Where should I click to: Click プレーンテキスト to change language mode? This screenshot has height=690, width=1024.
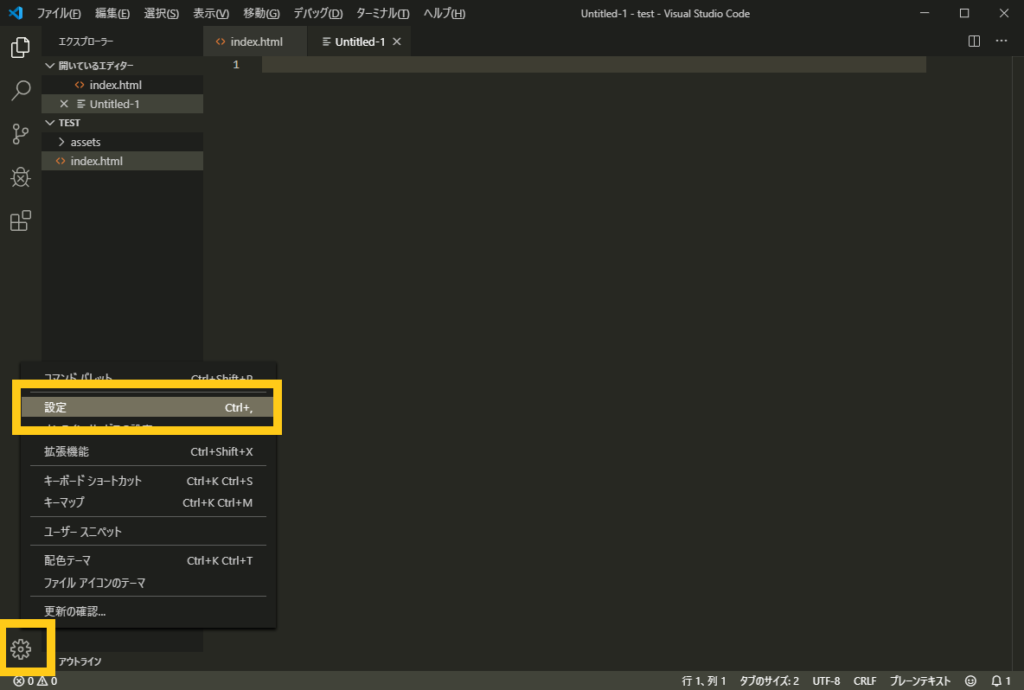(922, 680)
